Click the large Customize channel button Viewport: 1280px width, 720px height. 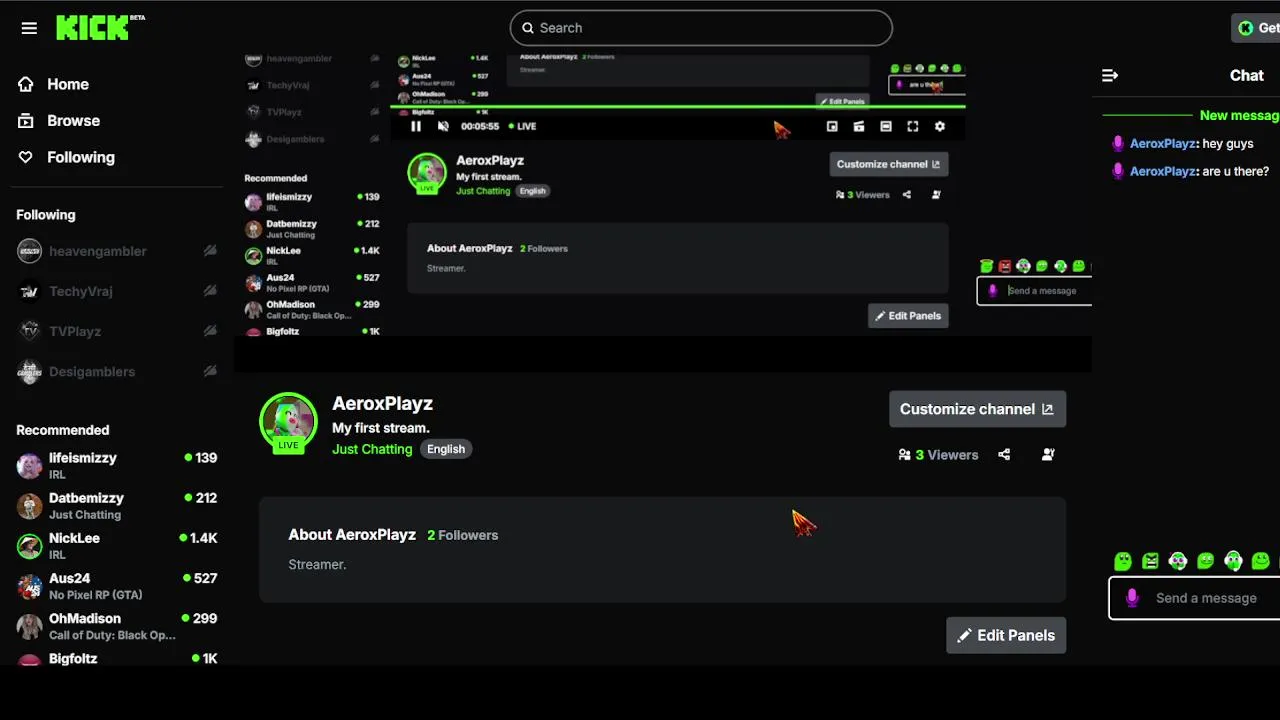point(977,409)
